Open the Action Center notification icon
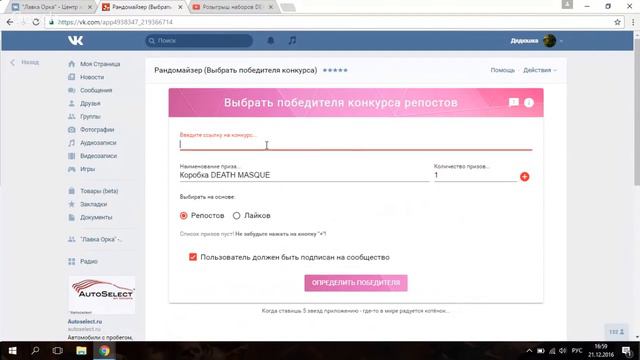Viewport: 640px width, 360px height. (627, 351)
